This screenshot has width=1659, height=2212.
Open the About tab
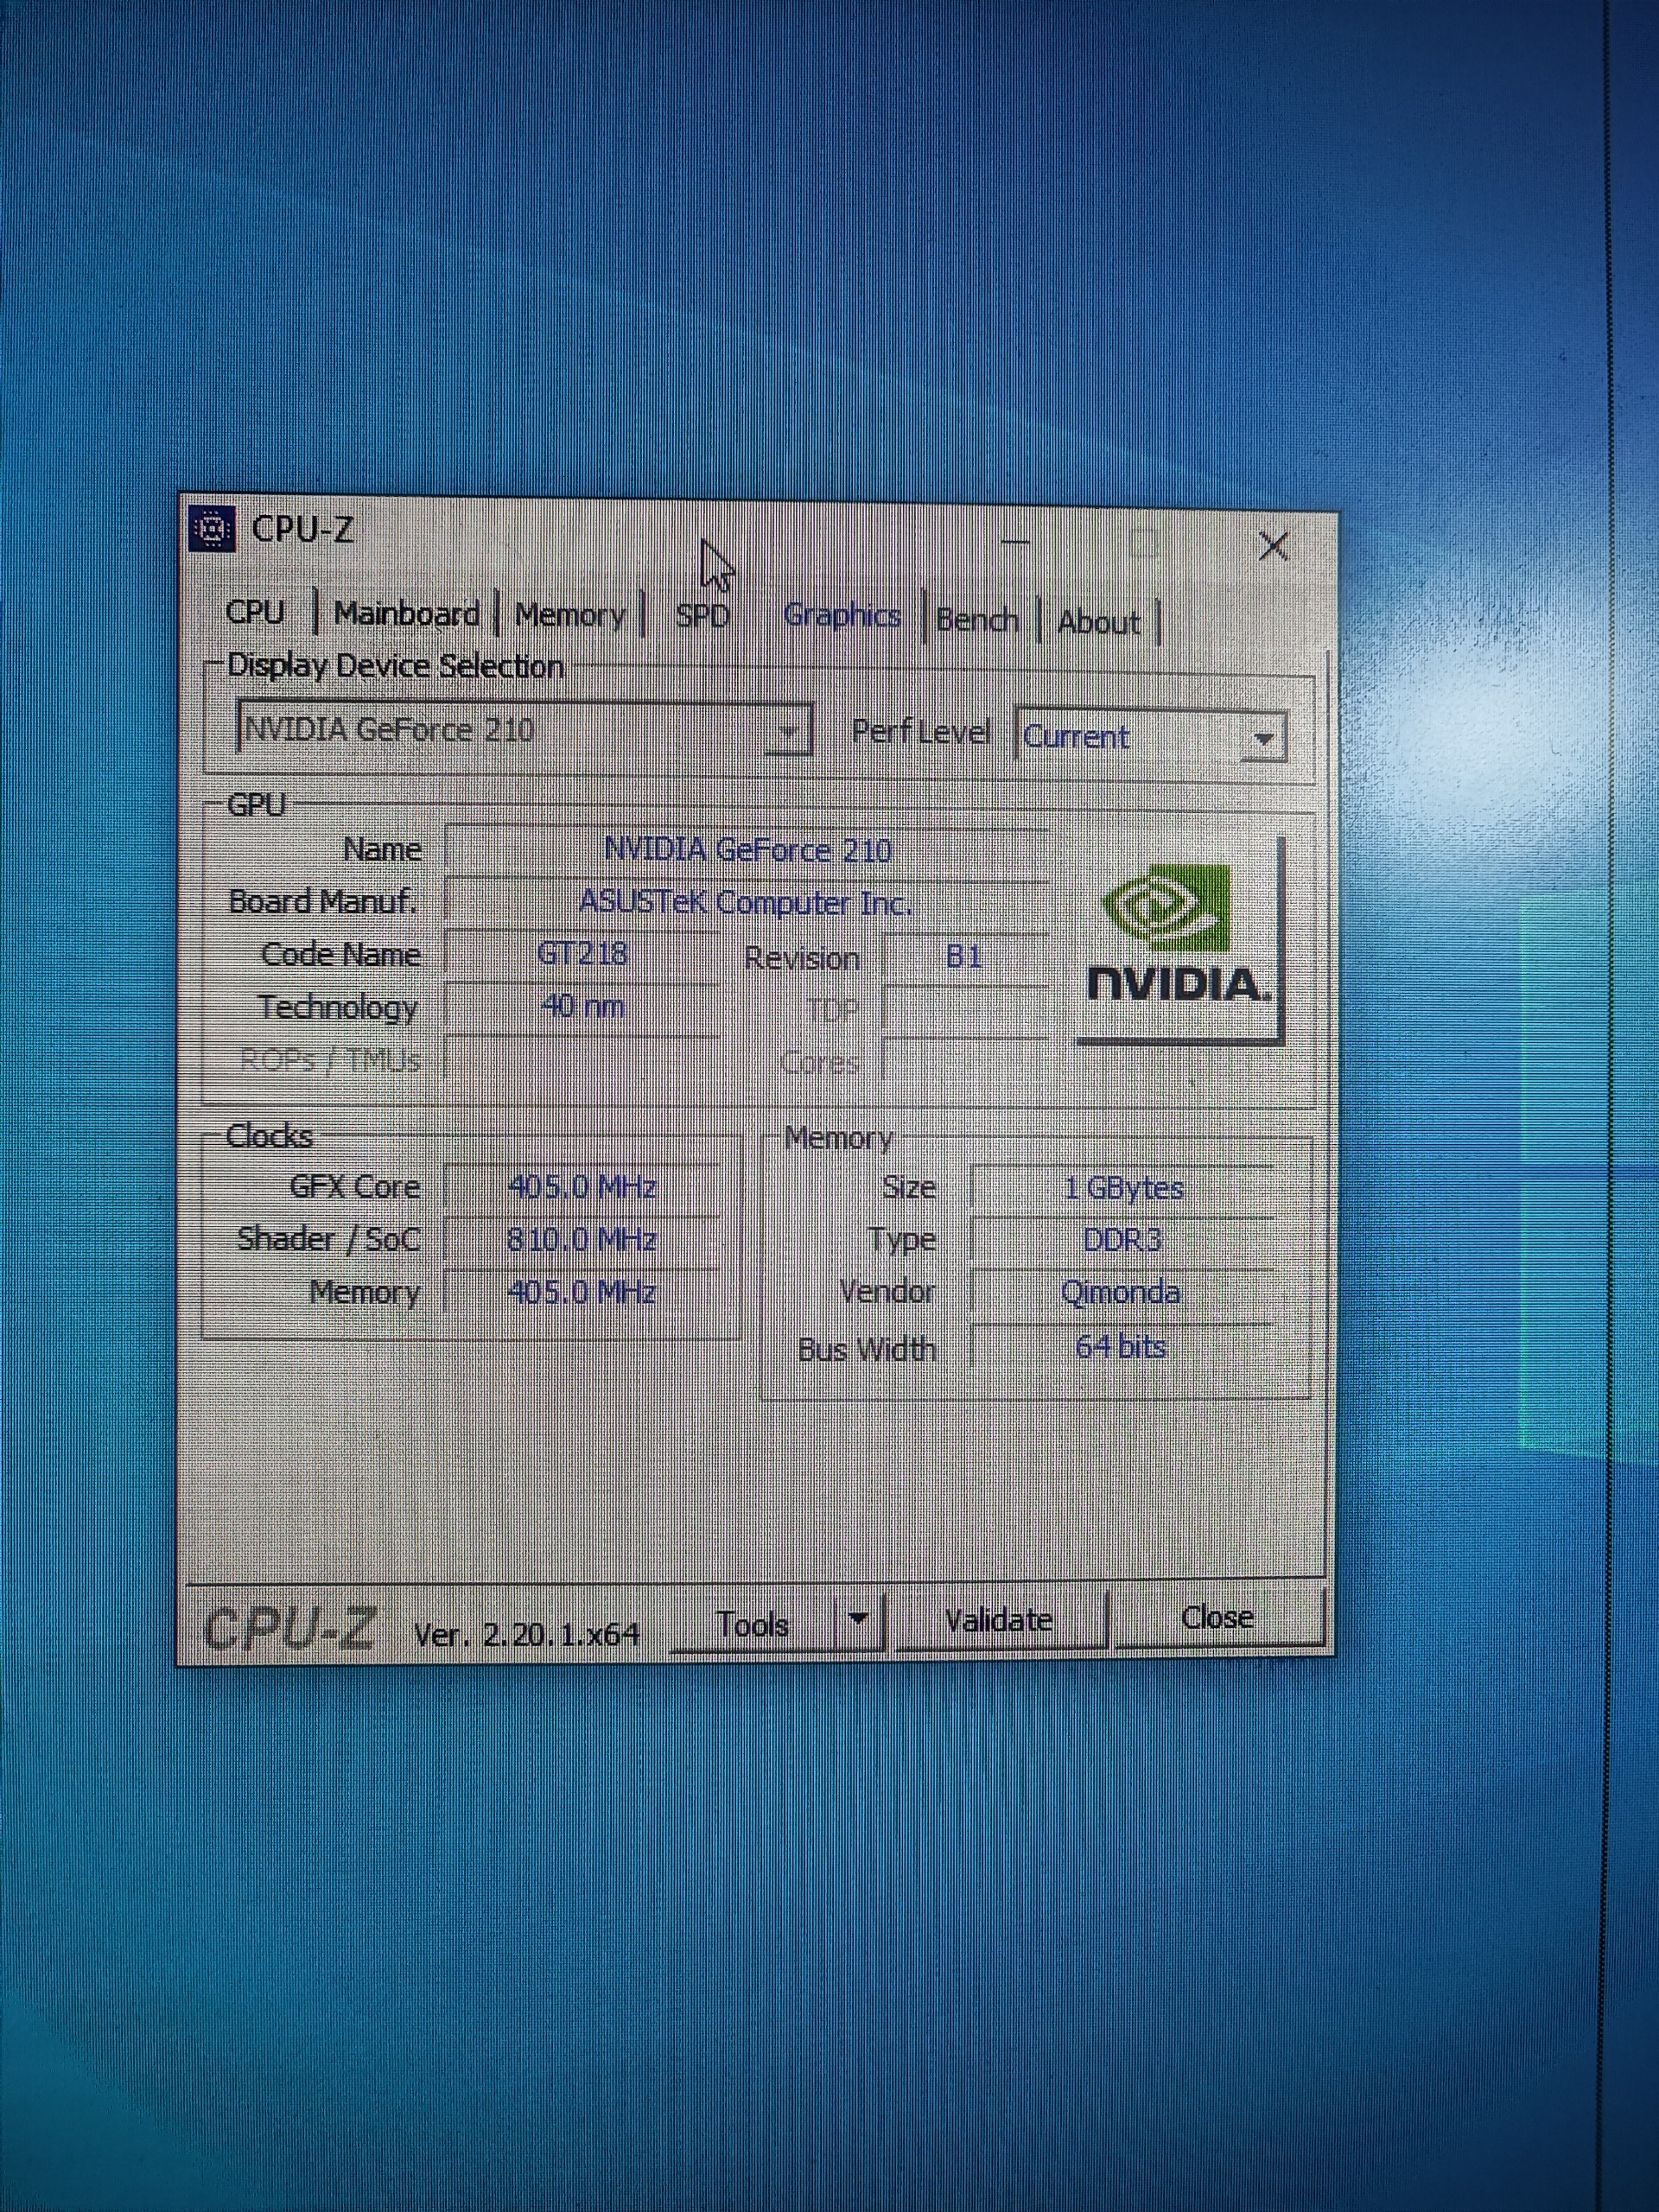click(x=1098, y=622)
